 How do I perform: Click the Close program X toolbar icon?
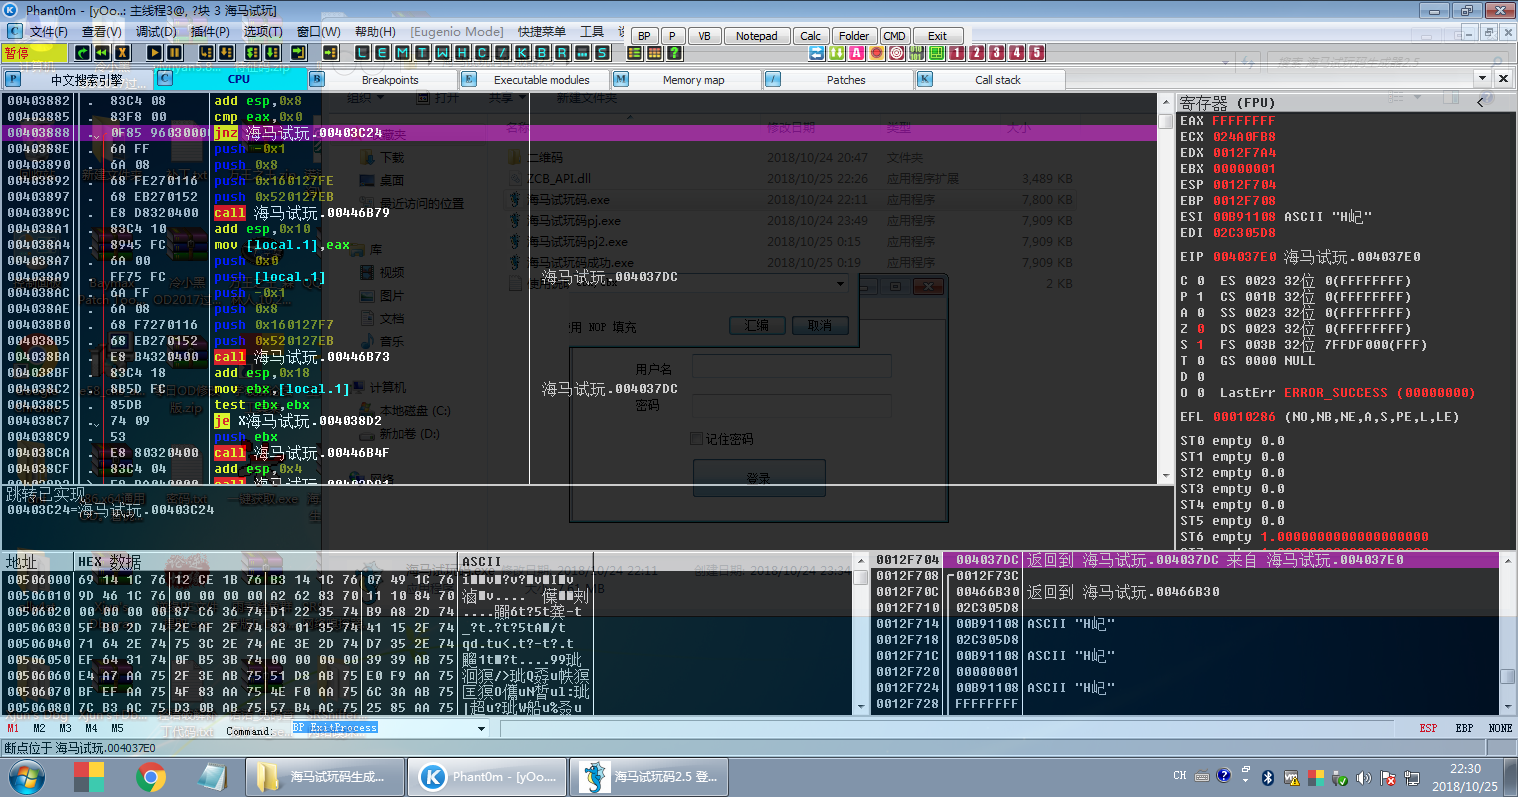[122, 52]
